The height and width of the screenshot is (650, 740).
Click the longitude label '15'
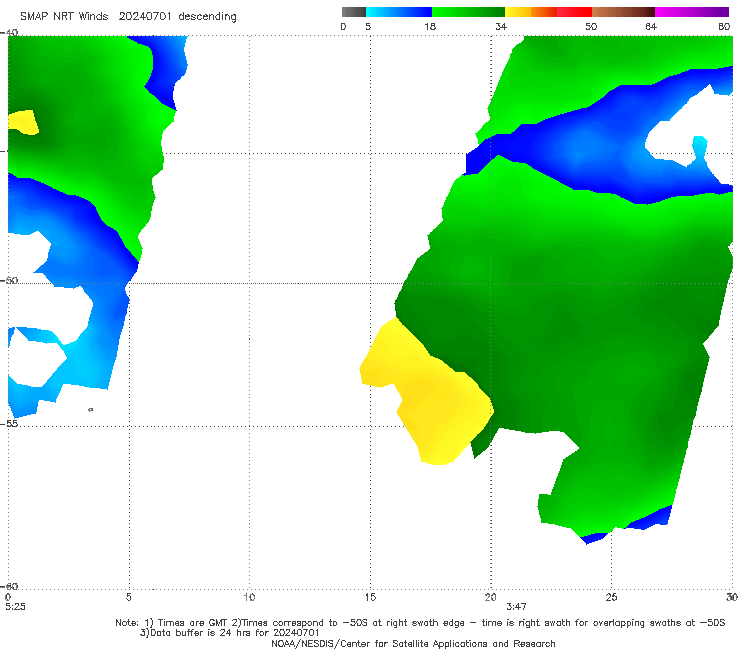(x=370, y=597)
